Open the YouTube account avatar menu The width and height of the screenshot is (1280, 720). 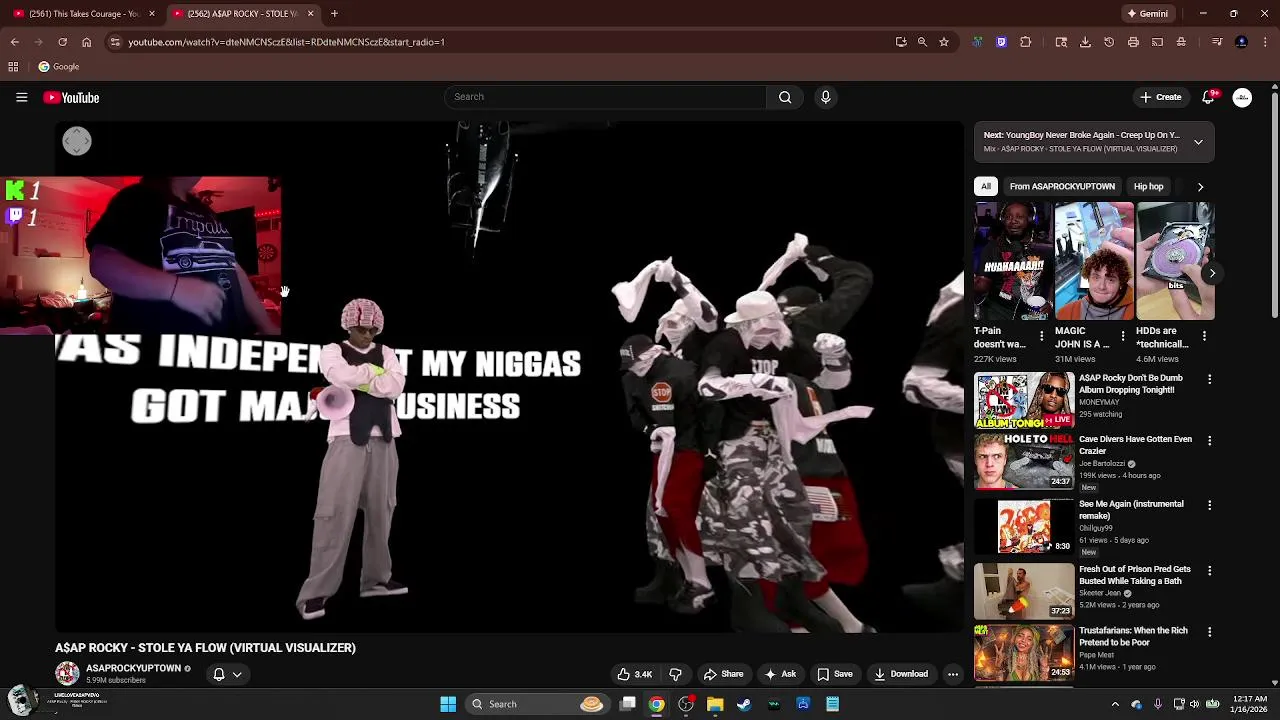click(1242, 97)
